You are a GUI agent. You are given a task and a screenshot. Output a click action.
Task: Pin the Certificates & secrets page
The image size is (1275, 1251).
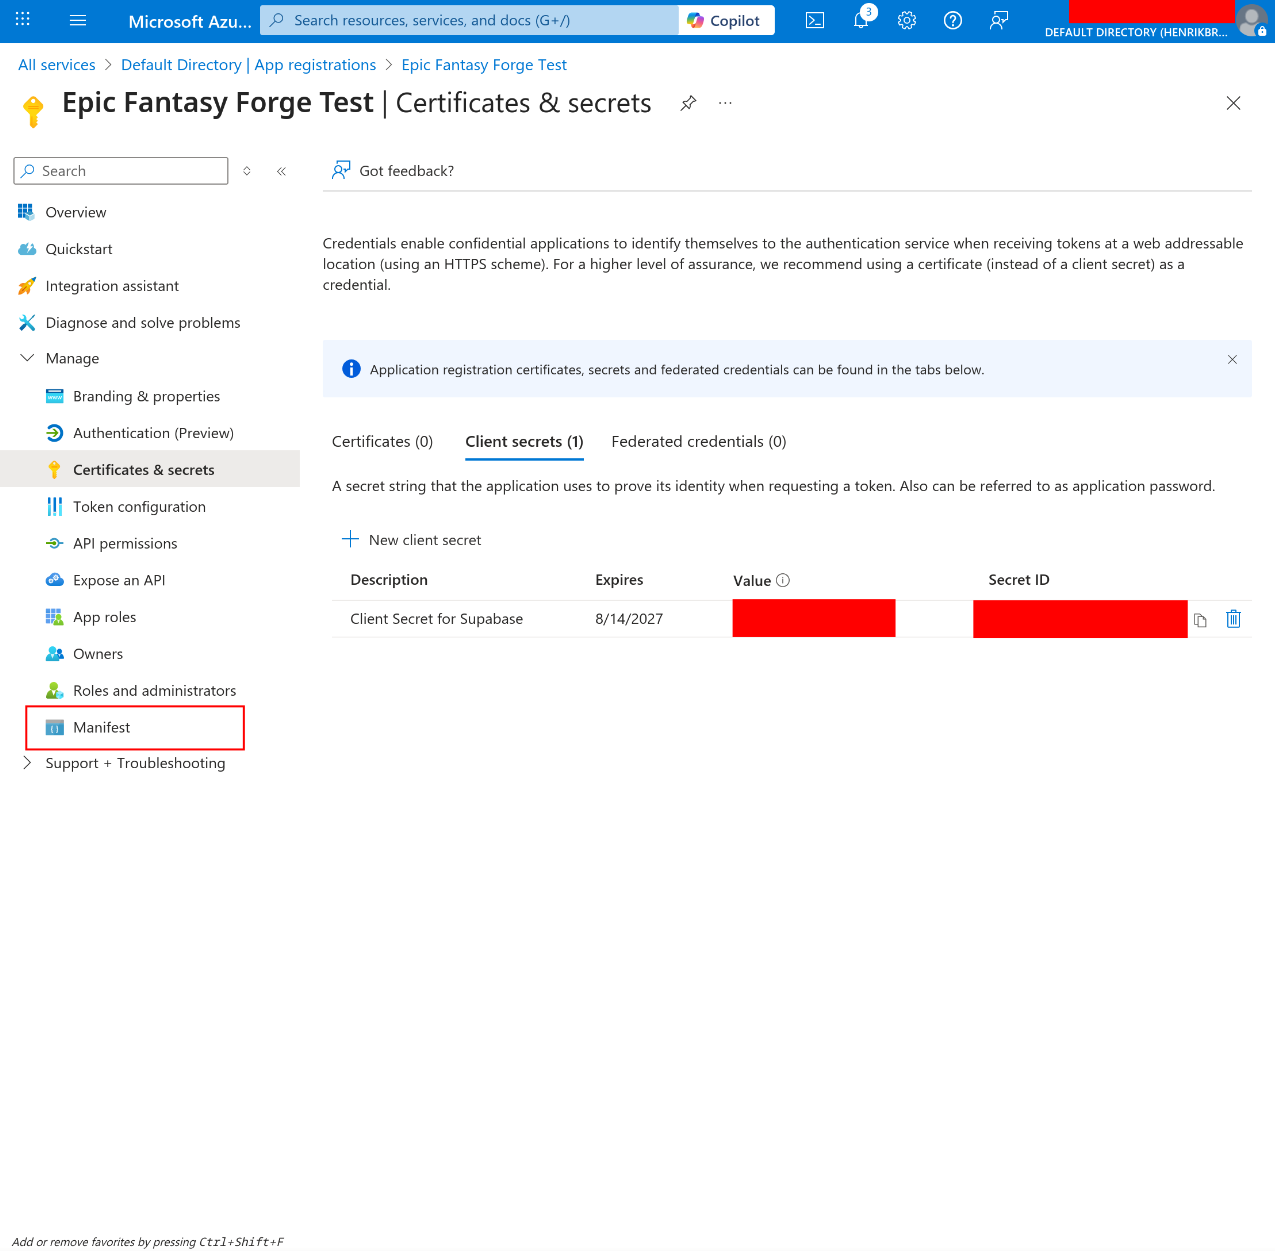(x=688, y=103)
